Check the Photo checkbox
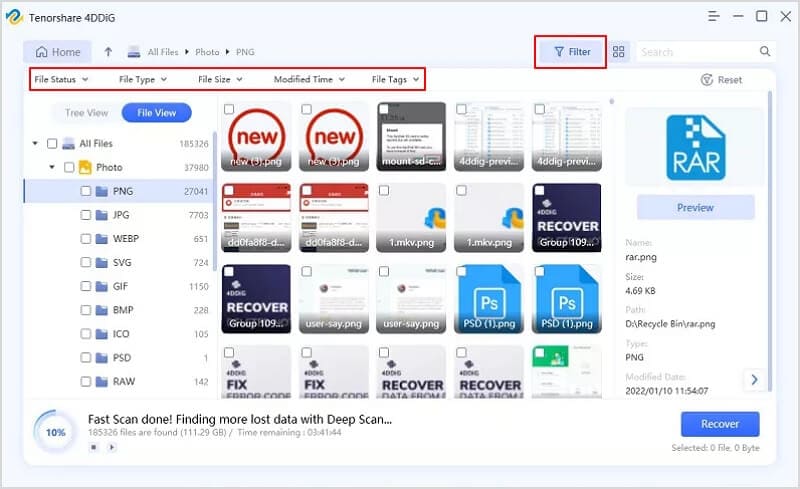The height and width of the screenshot is (489, 800). [69, 167]
